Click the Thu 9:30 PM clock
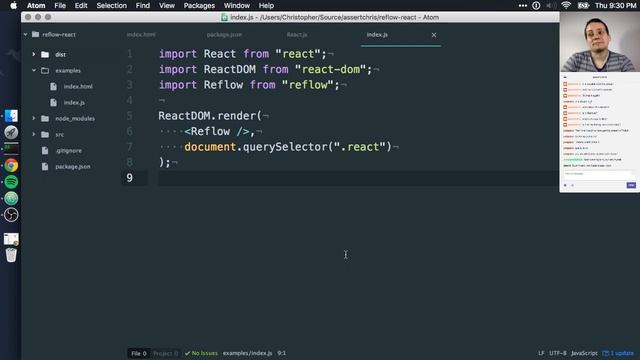Viewport: 640px width, 360px height. [x=616, y=6]
